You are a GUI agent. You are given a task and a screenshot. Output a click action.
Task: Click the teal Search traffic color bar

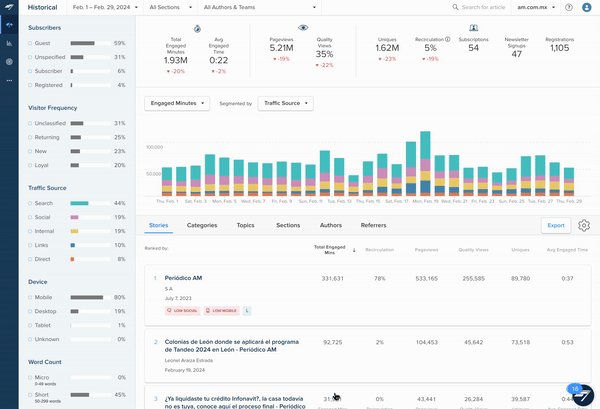(x=79, y=203)
